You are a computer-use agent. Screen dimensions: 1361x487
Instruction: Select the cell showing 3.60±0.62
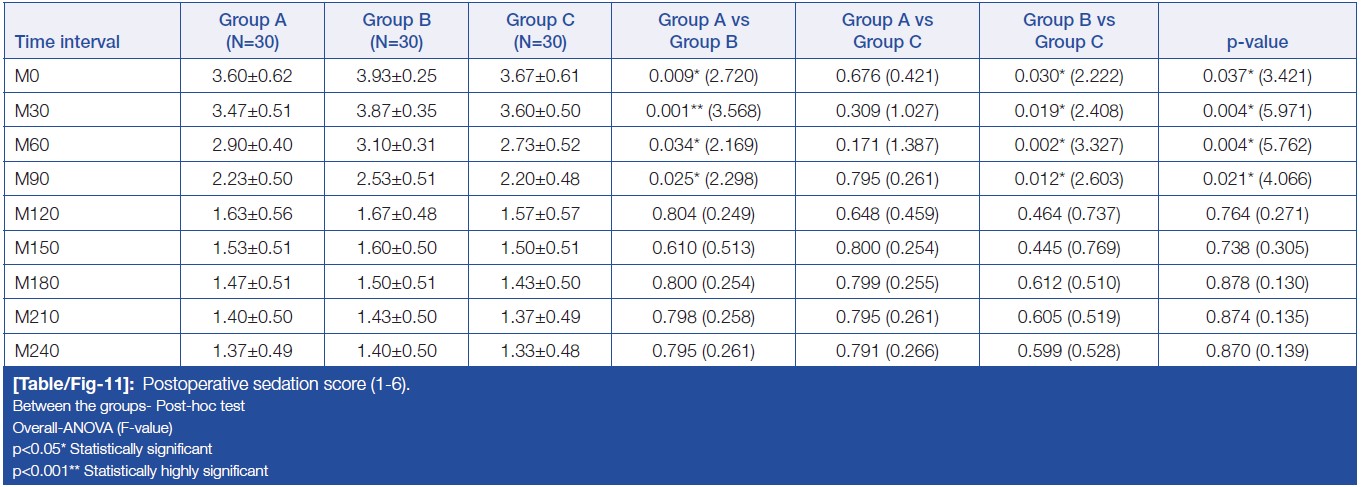pyautogui.click(x=253, y=75)
